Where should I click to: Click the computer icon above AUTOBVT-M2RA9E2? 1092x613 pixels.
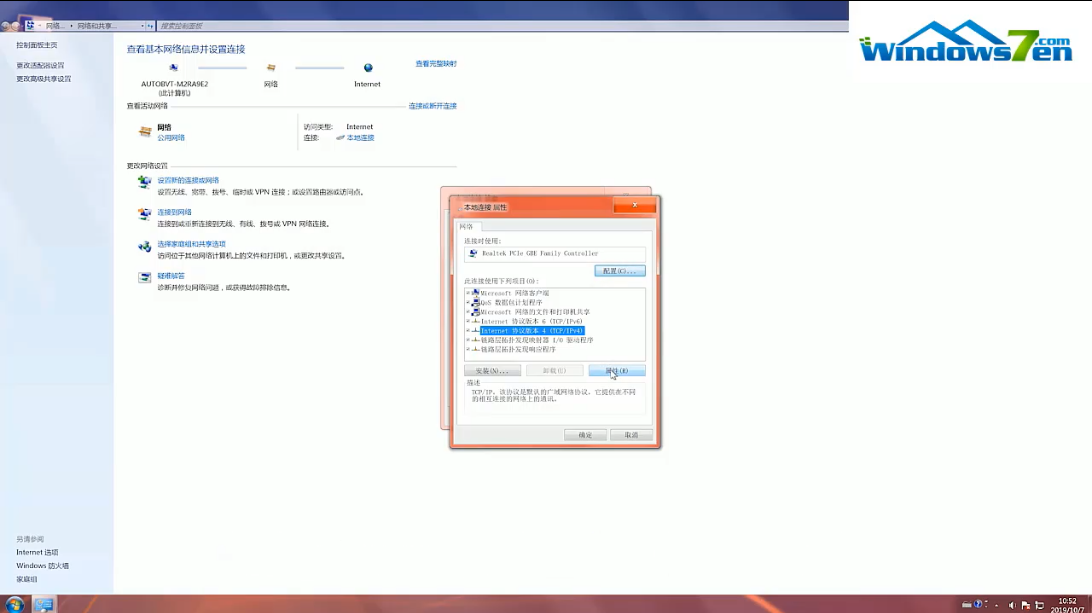tap(174, 68)
